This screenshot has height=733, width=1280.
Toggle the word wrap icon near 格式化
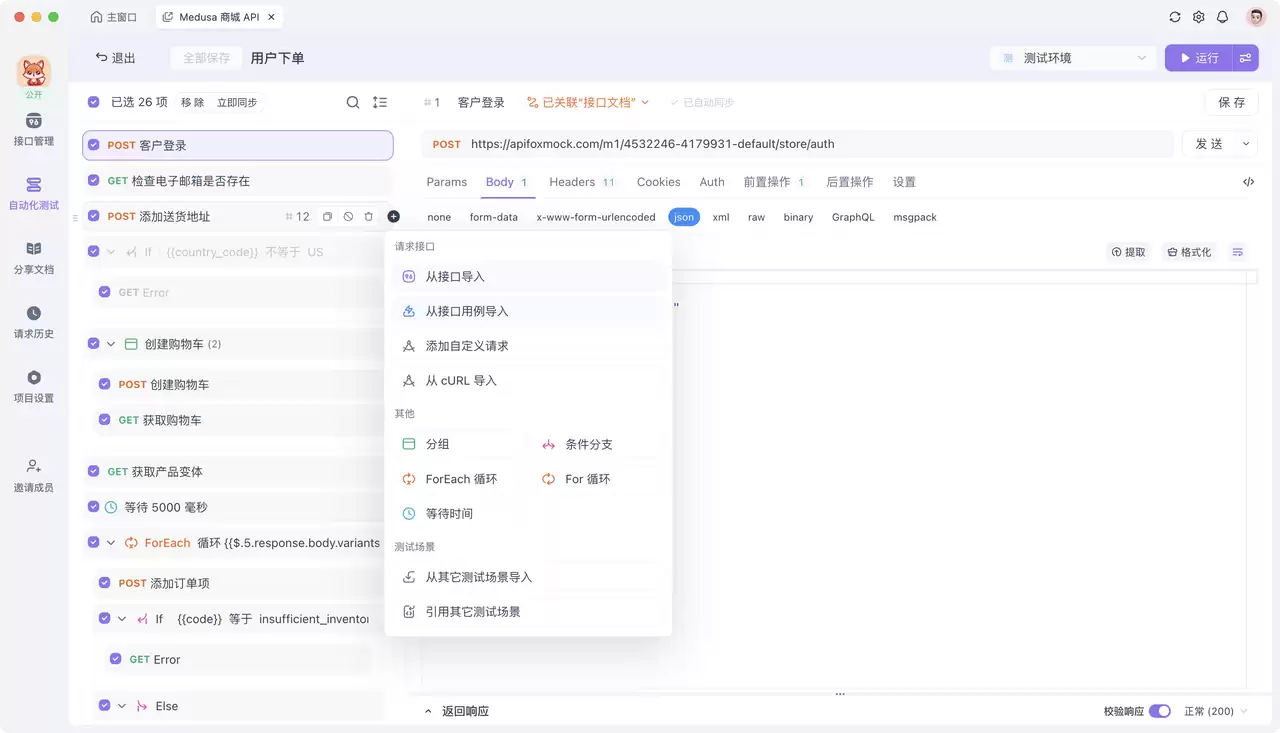click(x=1238, y=252)
